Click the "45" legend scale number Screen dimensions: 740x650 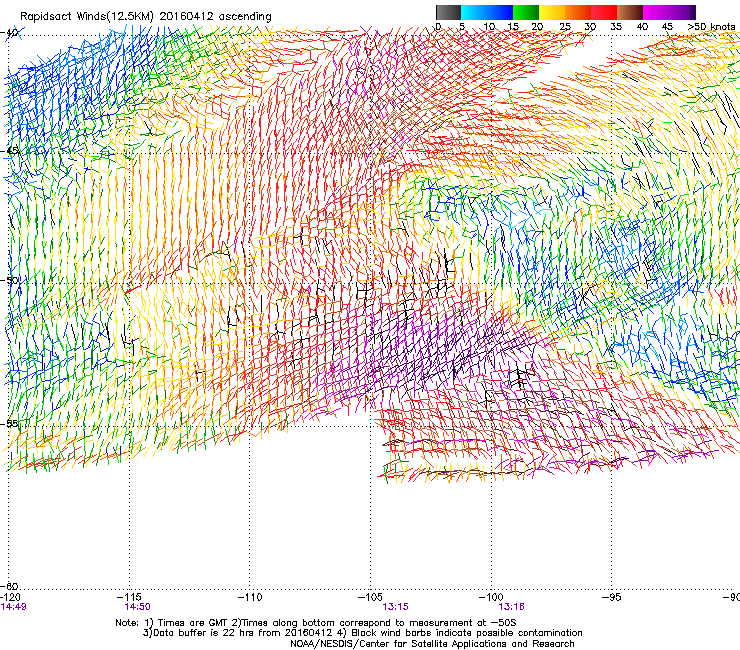(x=667, y=27)
